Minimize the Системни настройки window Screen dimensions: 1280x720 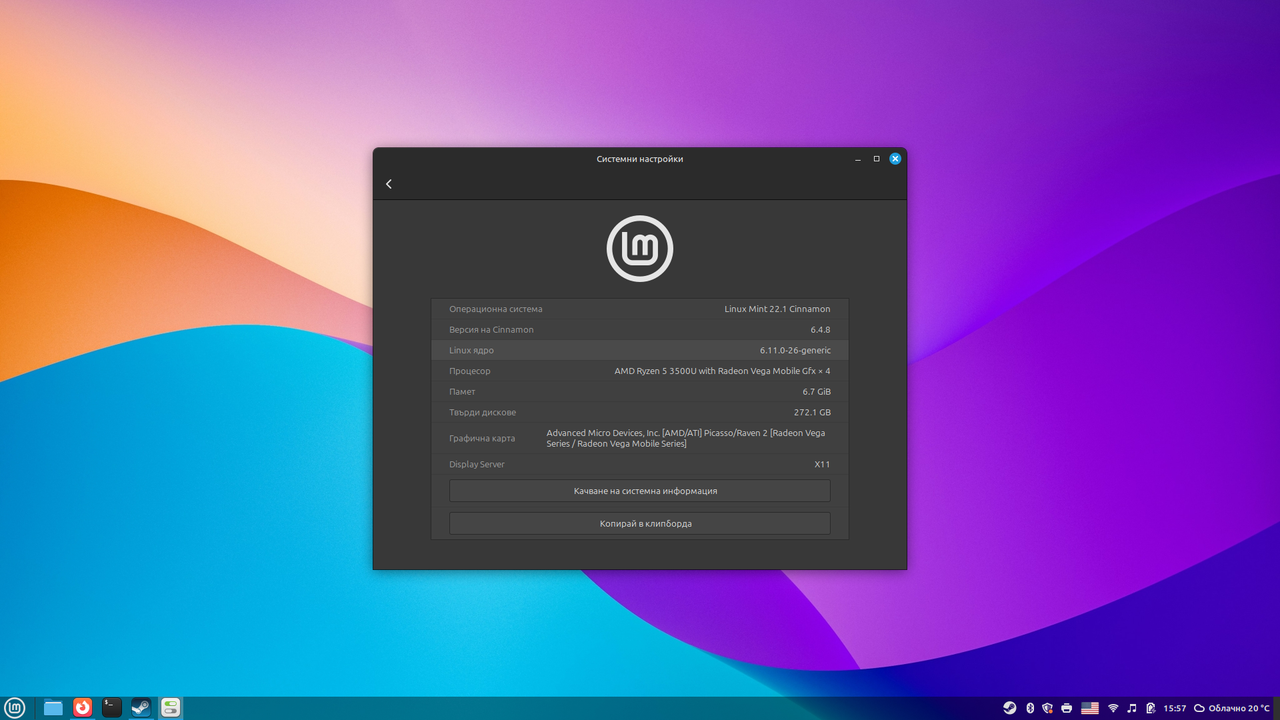coord(858,159)
